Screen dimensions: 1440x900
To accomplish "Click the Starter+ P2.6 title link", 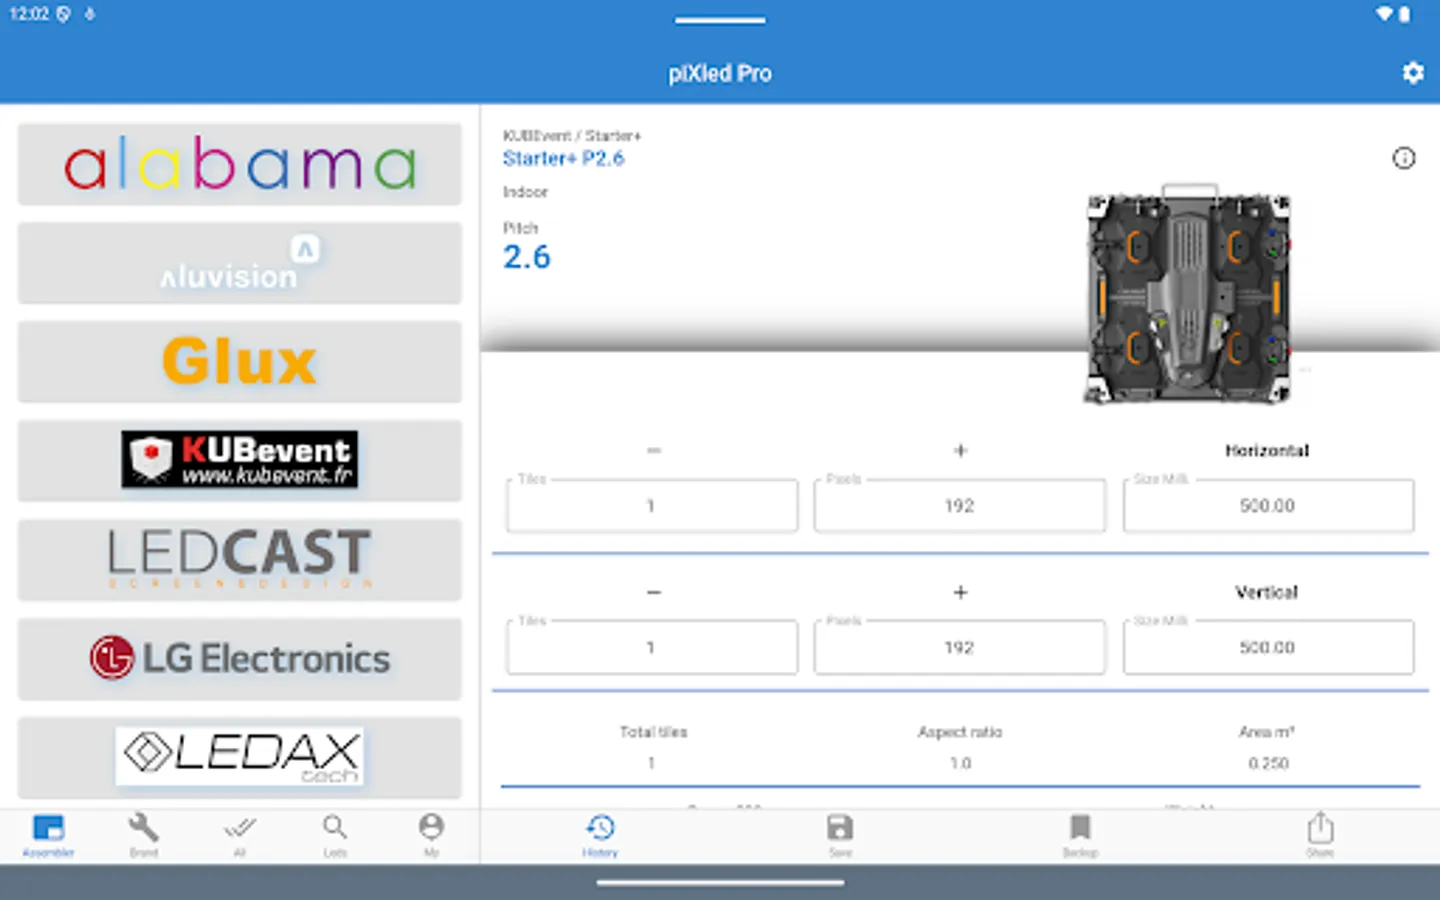I will pos(563,158).
